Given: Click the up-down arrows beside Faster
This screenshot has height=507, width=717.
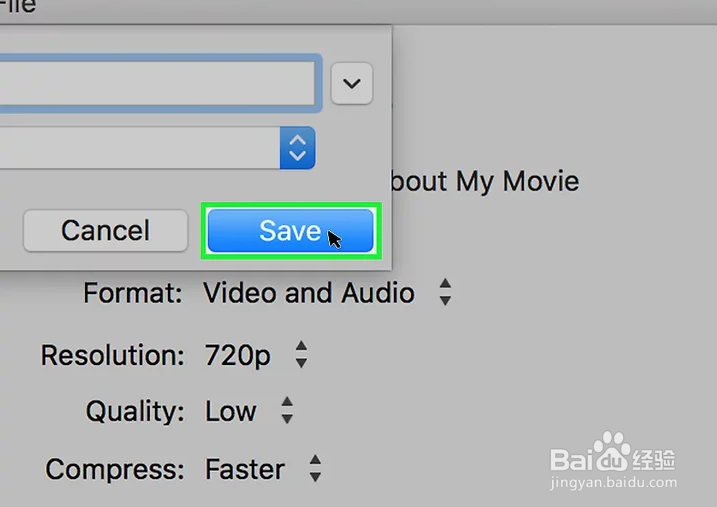Looking at the screenshot, I should coord(315,469).
